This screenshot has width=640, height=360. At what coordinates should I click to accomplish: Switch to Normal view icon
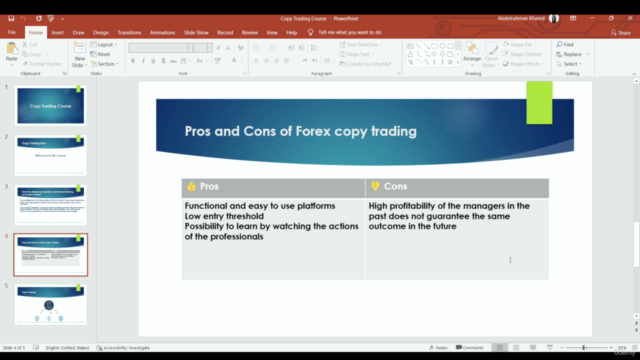click(x=500, y=348)
